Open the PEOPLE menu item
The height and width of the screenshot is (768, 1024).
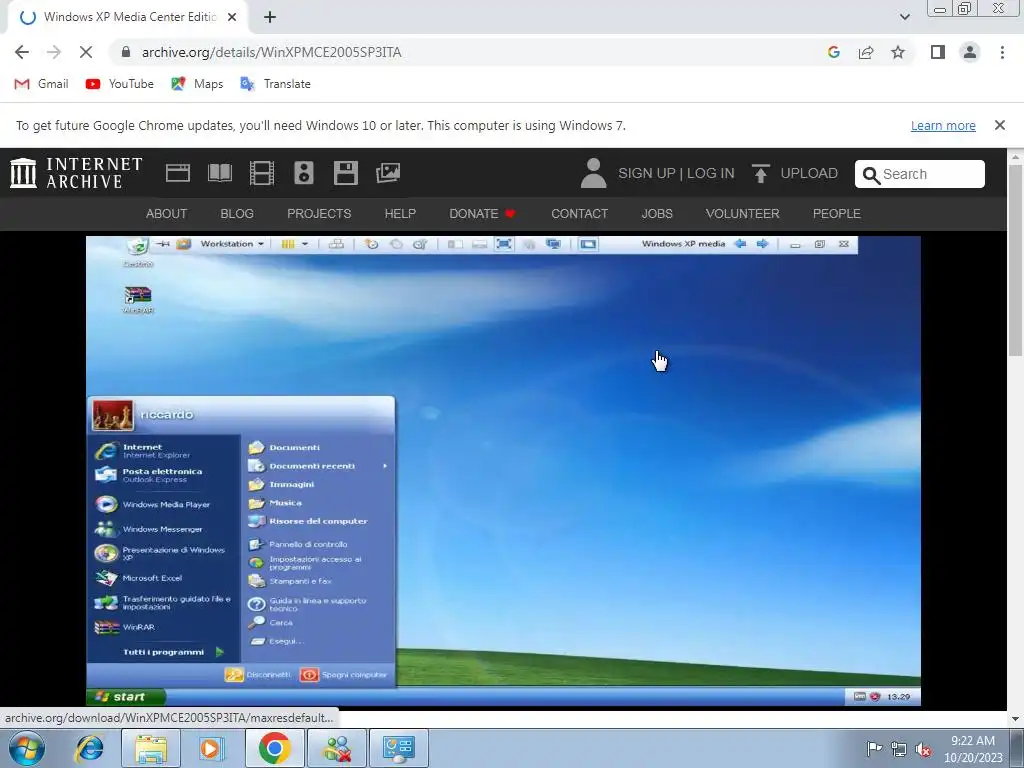point(837,214)
